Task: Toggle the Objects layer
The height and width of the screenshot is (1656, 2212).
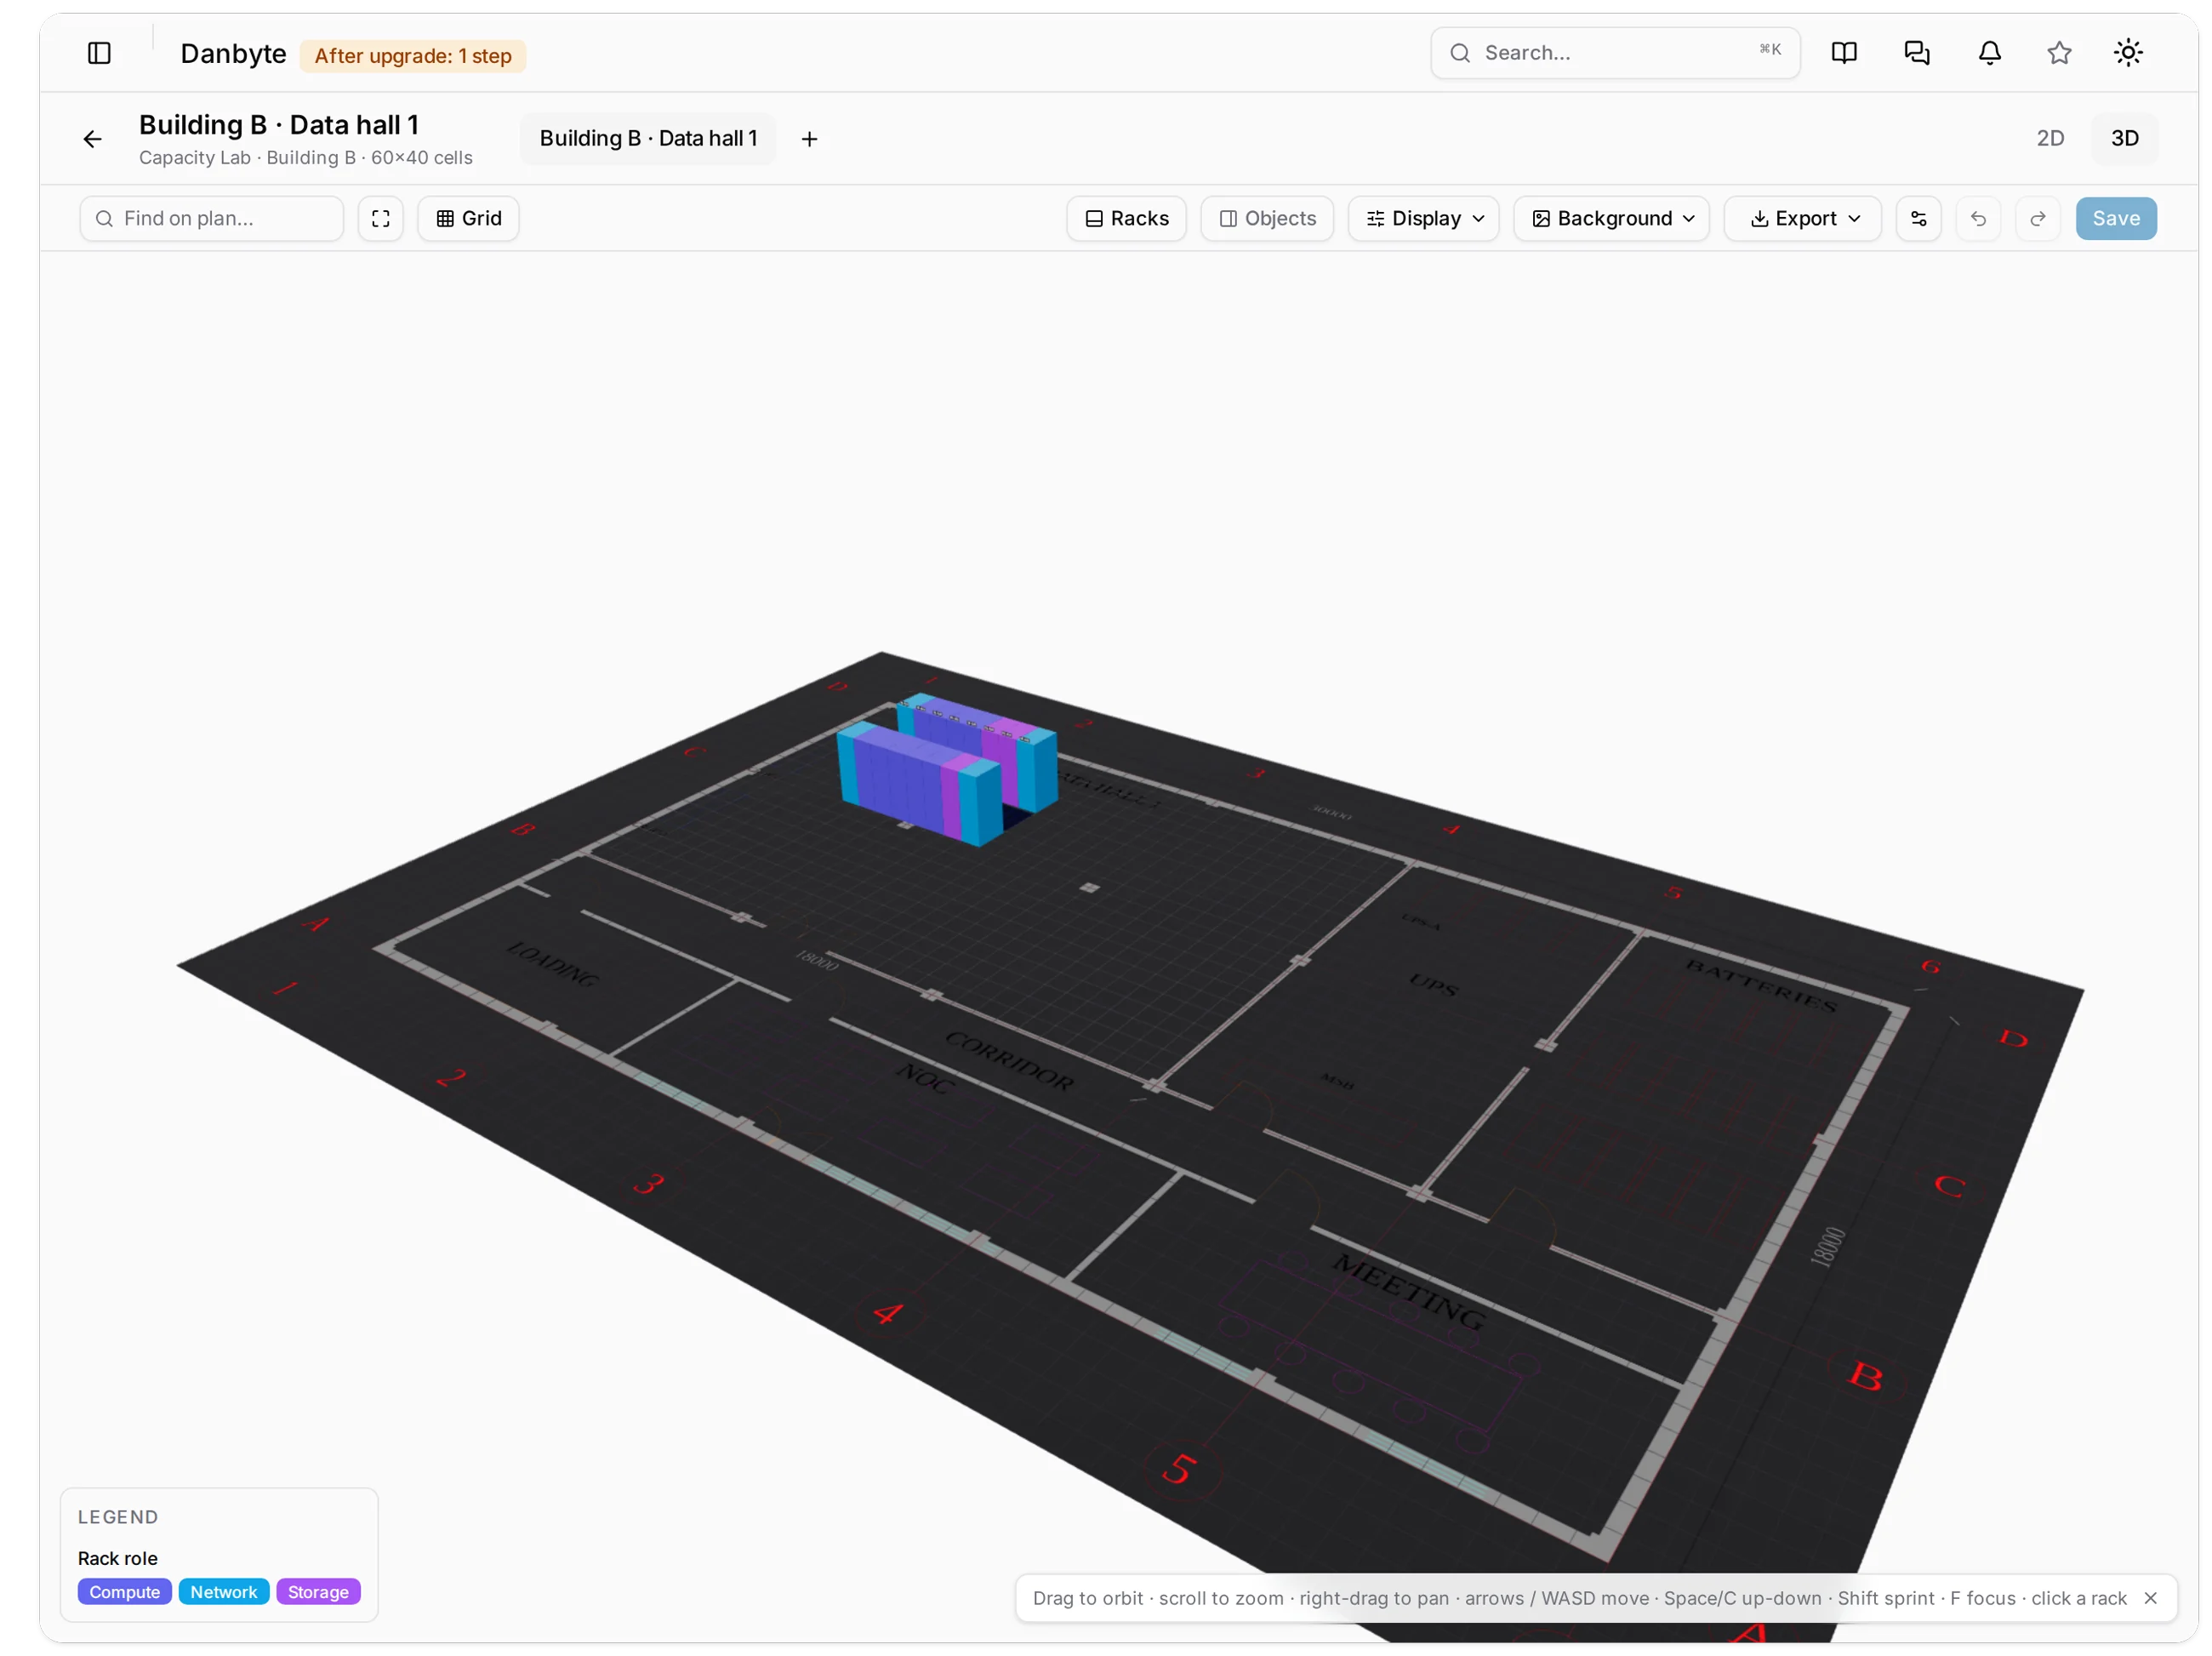Action: pos(1266,218)
